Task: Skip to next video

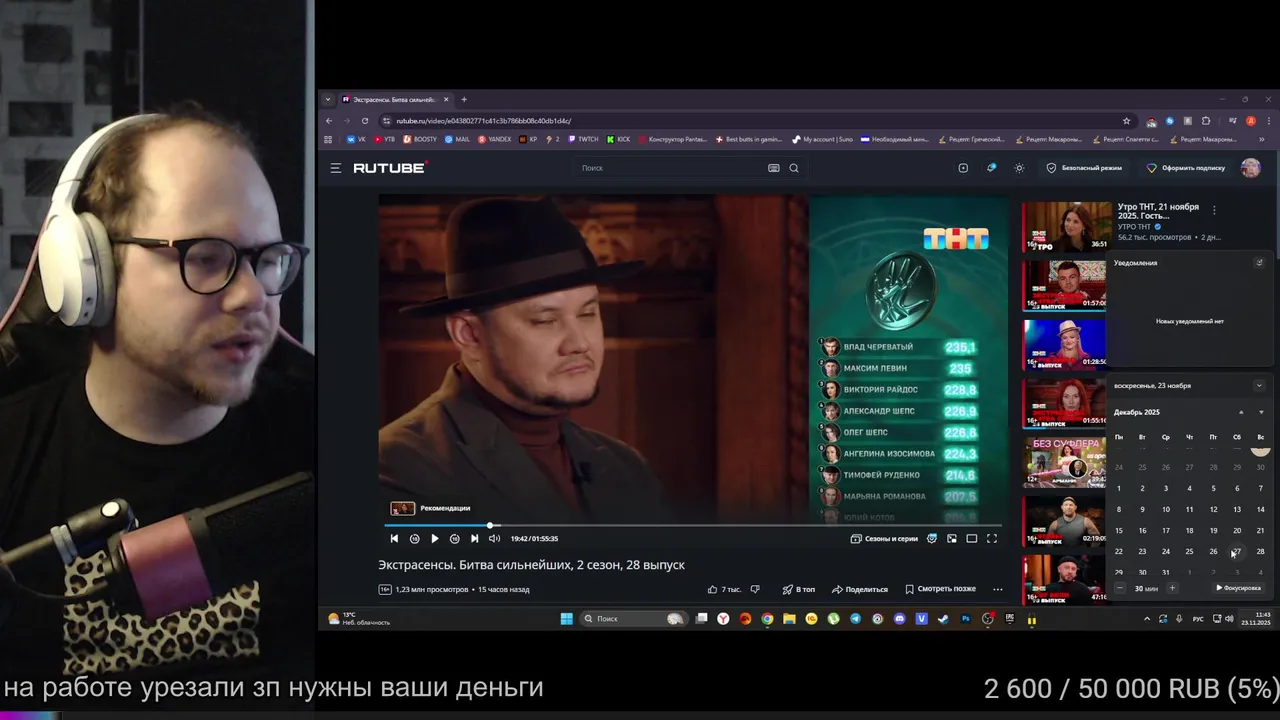Action: pyautogui.click(x=474, y=539)
